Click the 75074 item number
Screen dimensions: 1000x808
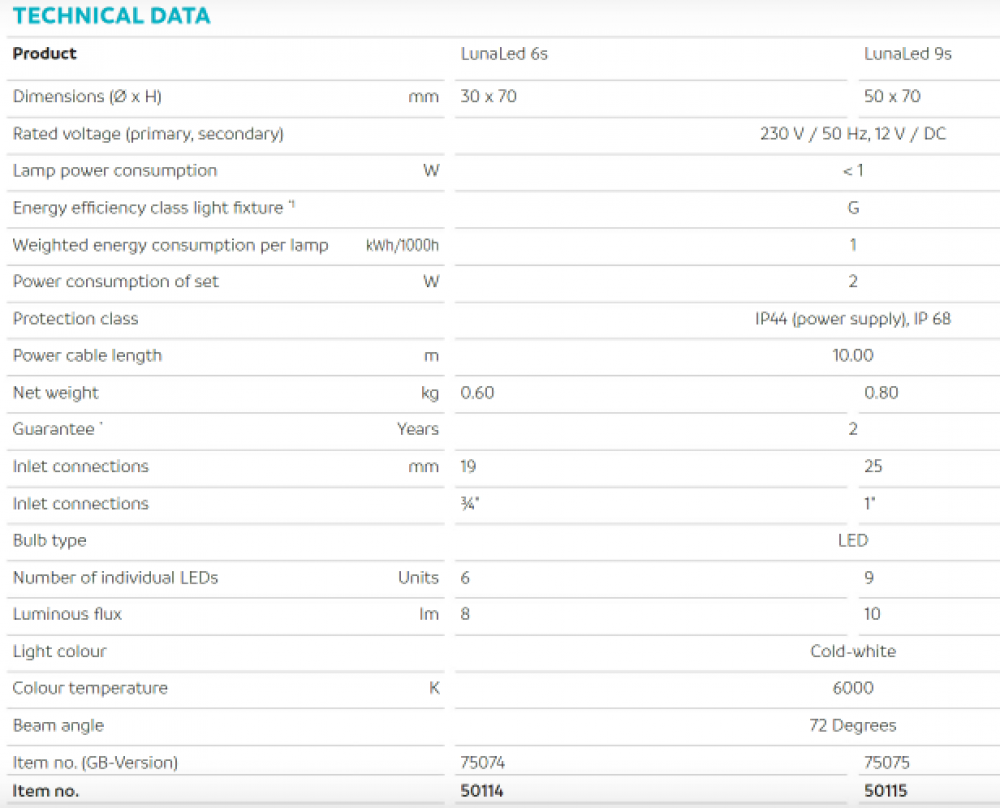(x=482, y=762)
